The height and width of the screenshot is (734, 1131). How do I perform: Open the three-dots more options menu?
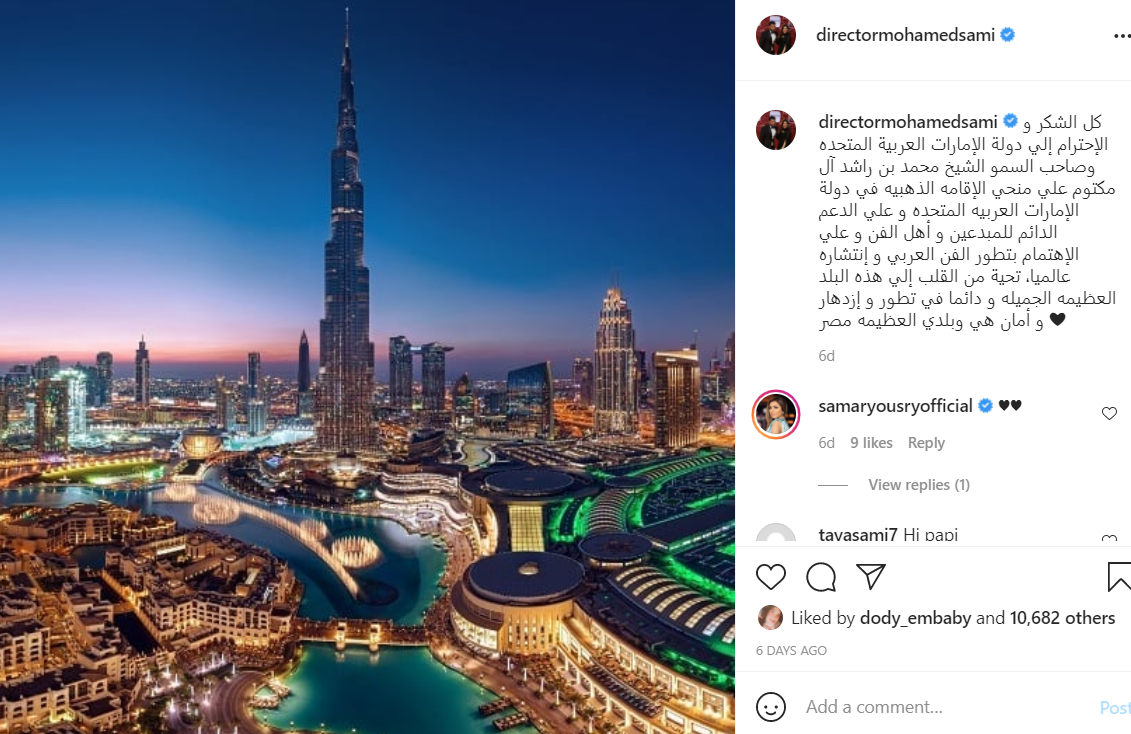1122,35
